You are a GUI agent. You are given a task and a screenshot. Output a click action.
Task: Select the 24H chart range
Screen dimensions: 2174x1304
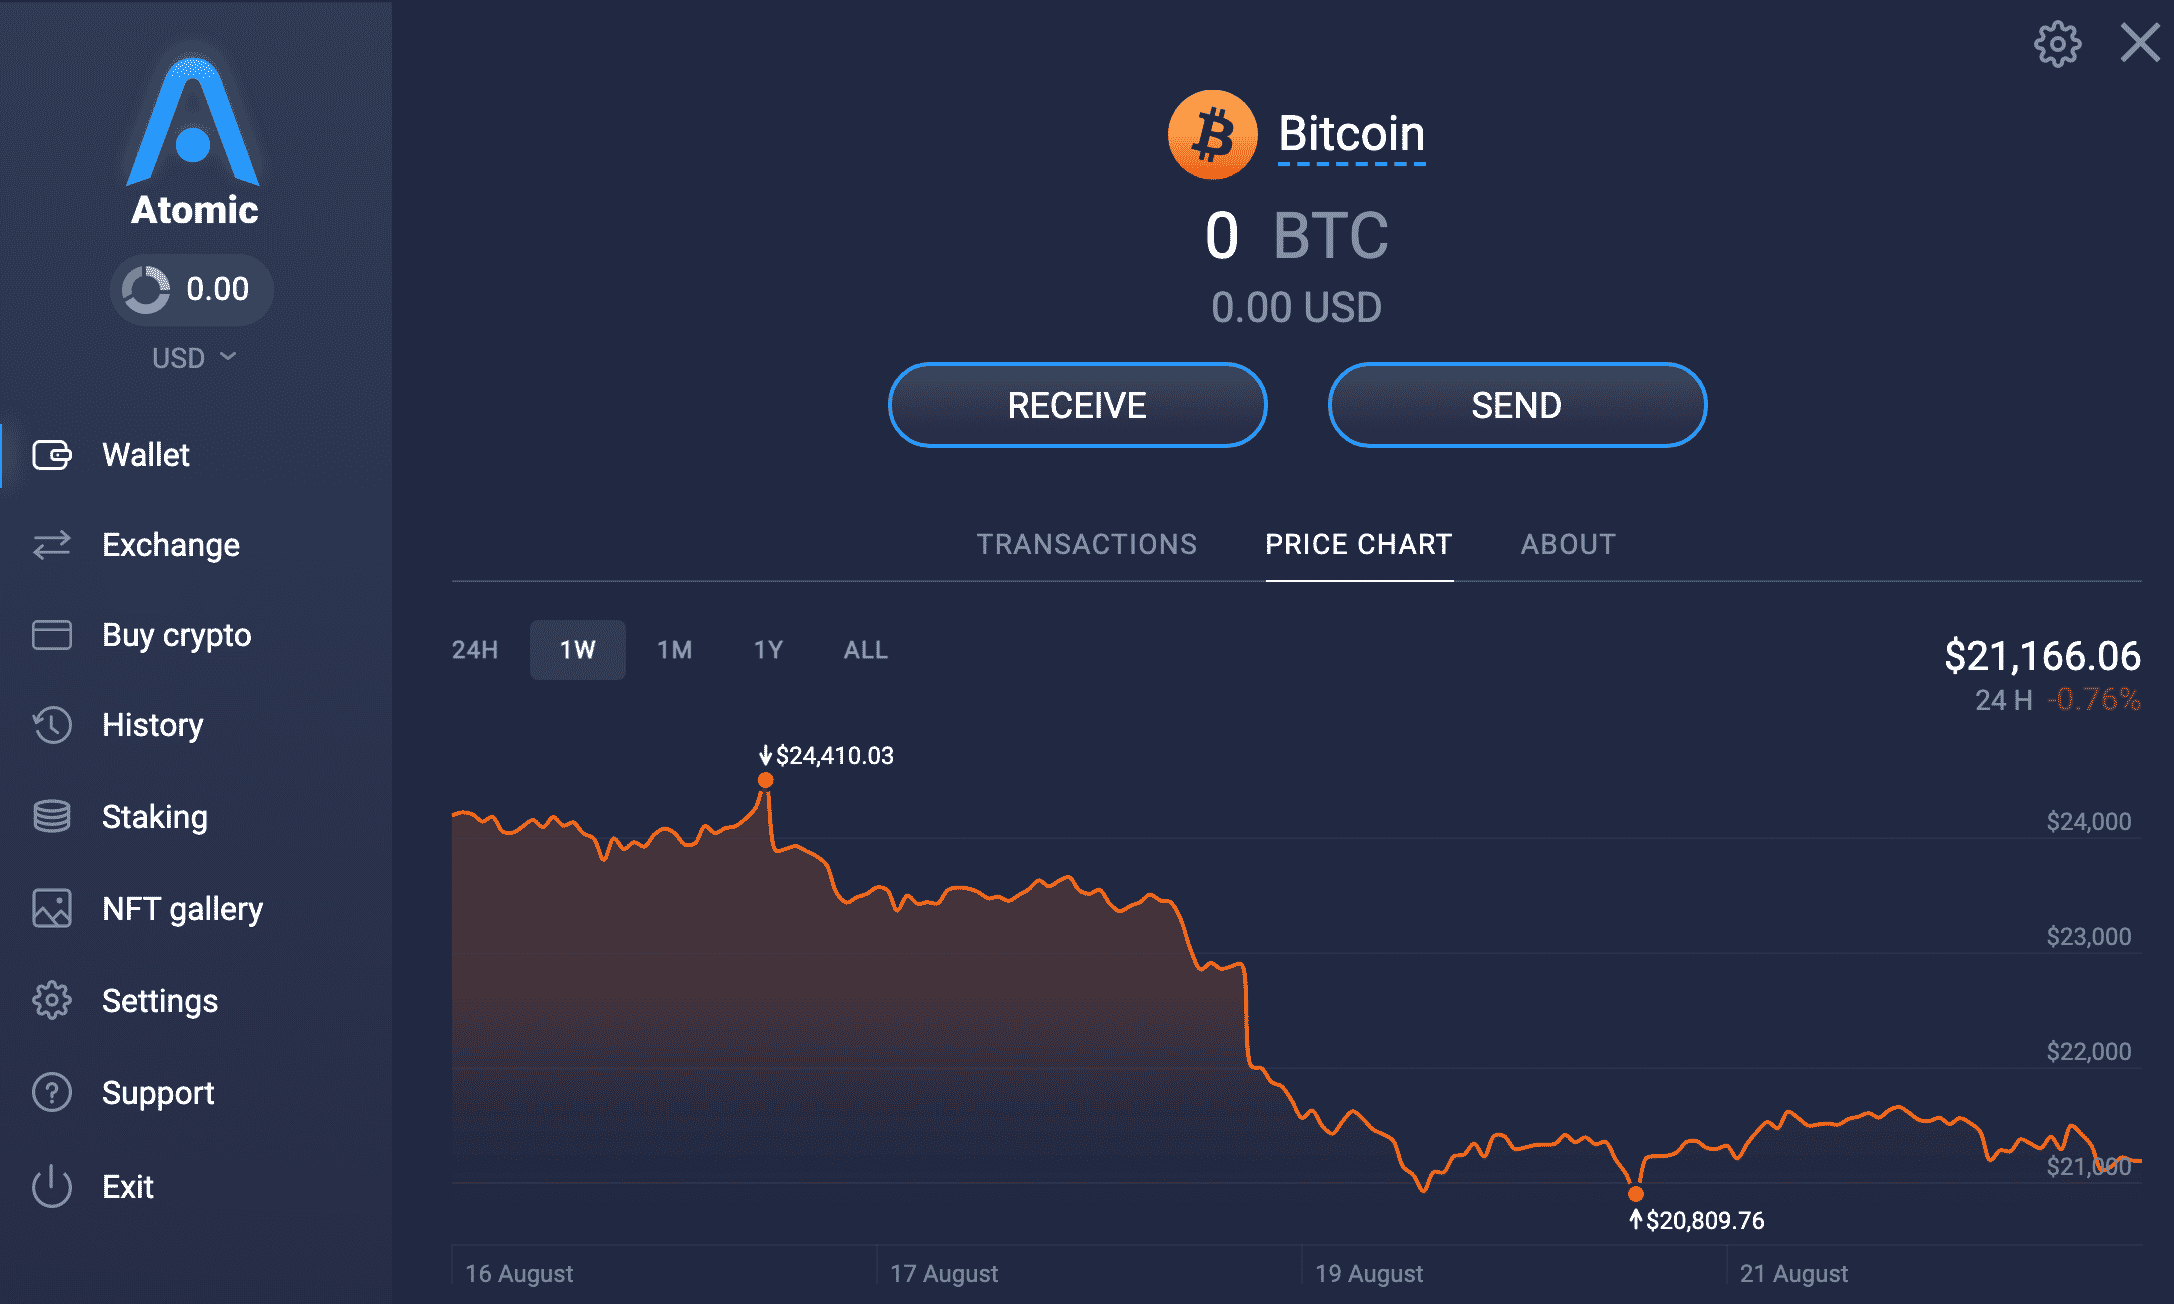tap(475, 650)
